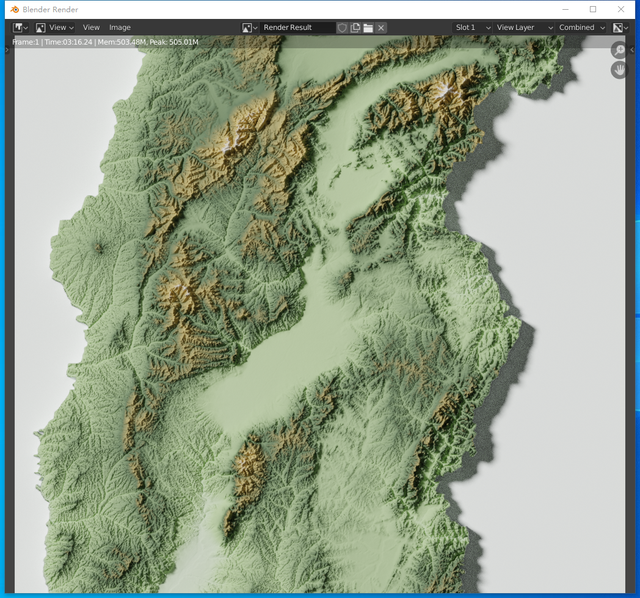Click the new image copy icon

tap(355, 27)
